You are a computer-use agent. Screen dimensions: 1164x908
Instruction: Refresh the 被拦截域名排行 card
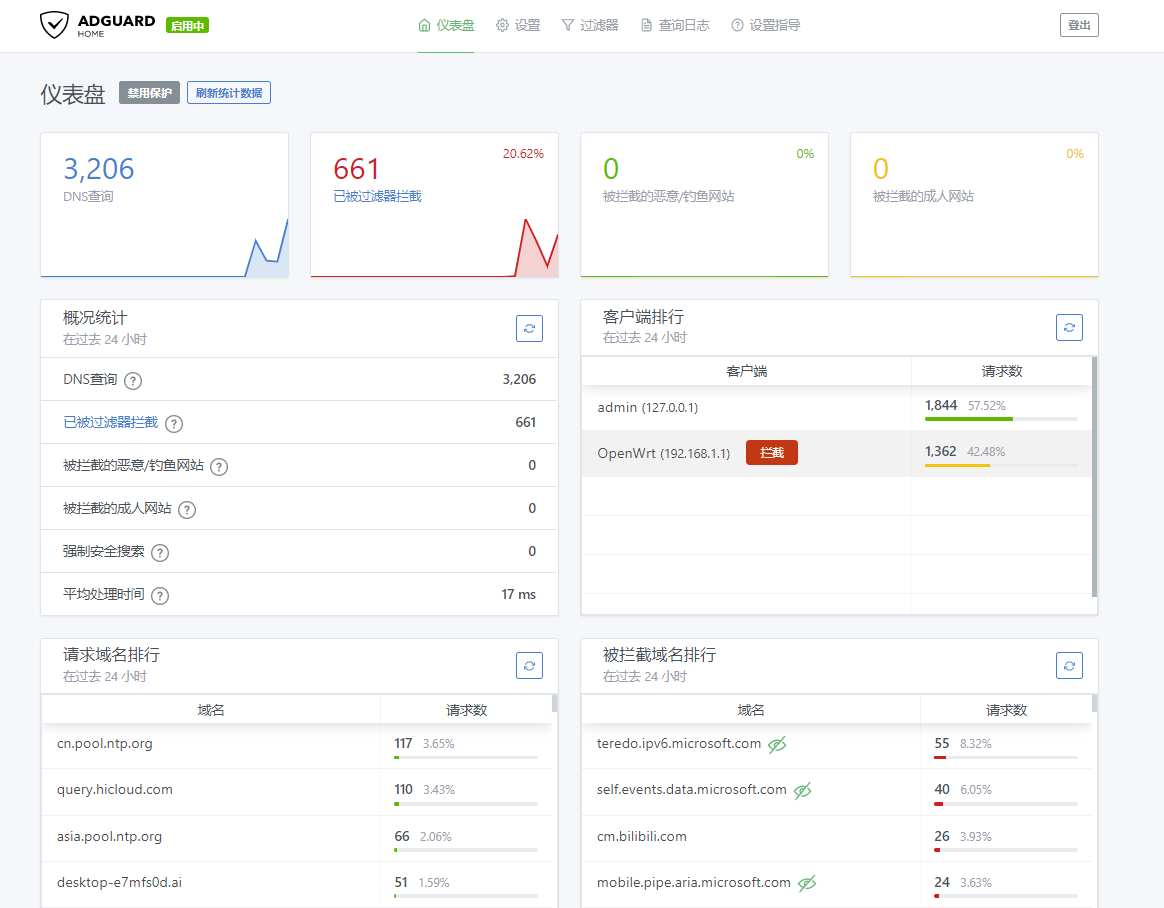click(1069, 666)
